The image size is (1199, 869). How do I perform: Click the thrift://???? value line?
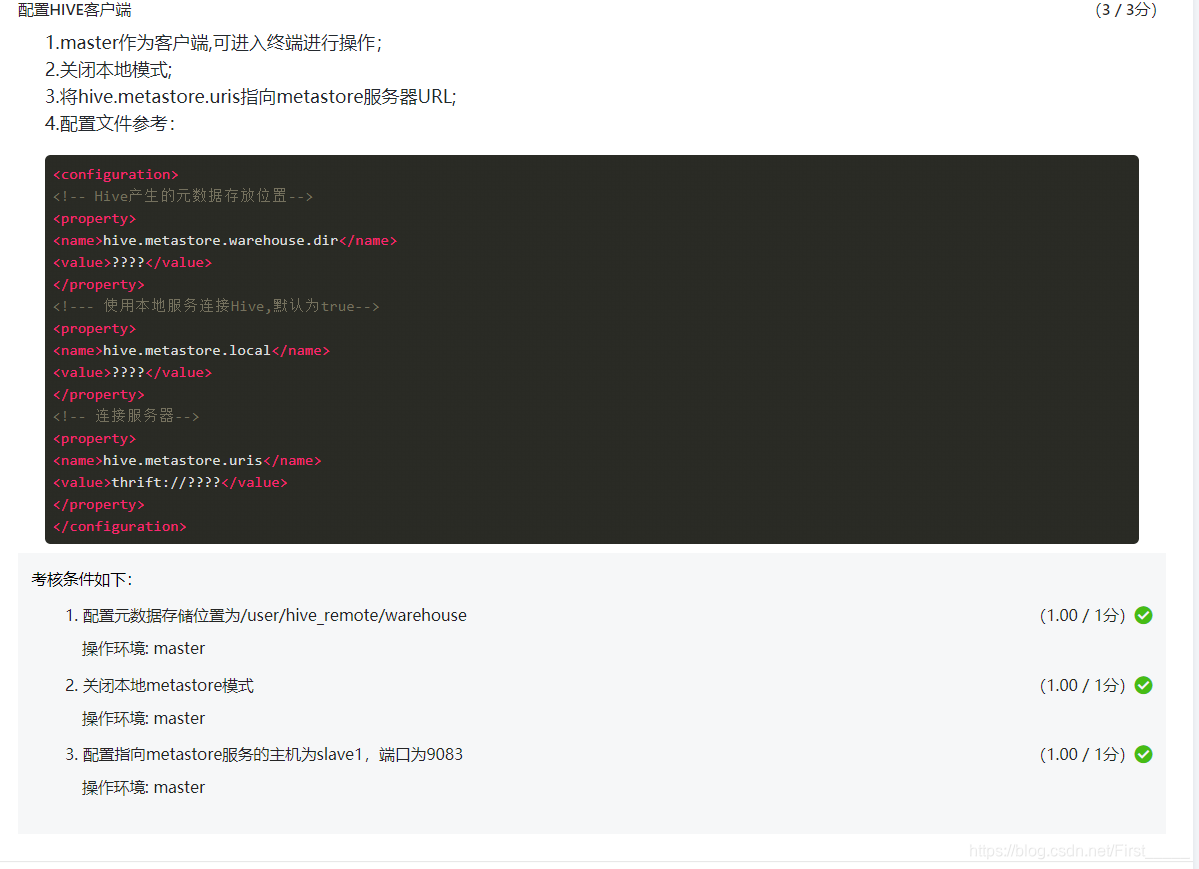tap(170, 483)
